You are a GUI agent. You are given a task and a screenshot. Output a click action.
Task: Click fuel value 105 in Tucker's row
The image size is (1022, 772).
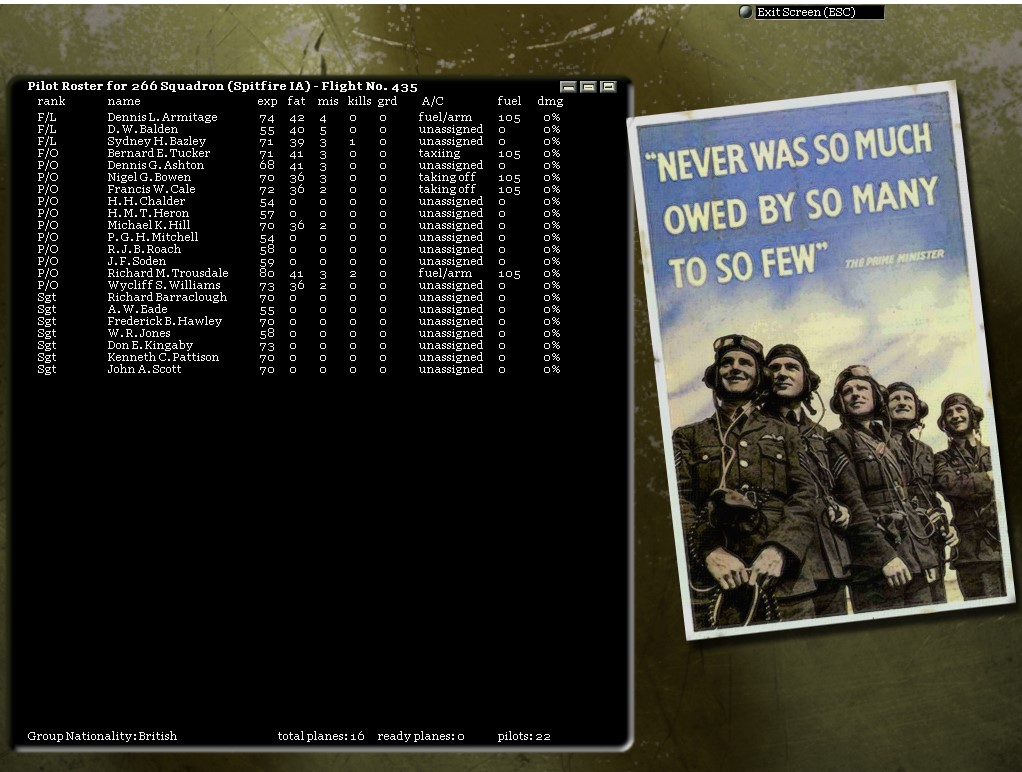pos(509,154)
